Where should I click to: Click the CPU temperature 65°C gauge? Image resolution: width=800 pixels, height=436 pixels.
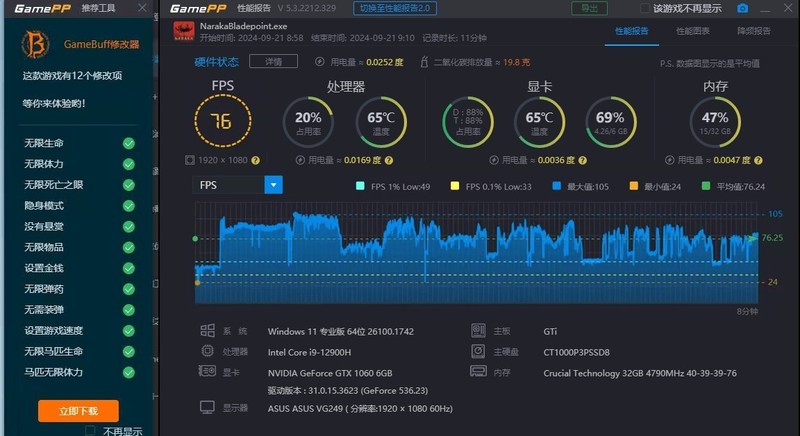click(381, 122)
